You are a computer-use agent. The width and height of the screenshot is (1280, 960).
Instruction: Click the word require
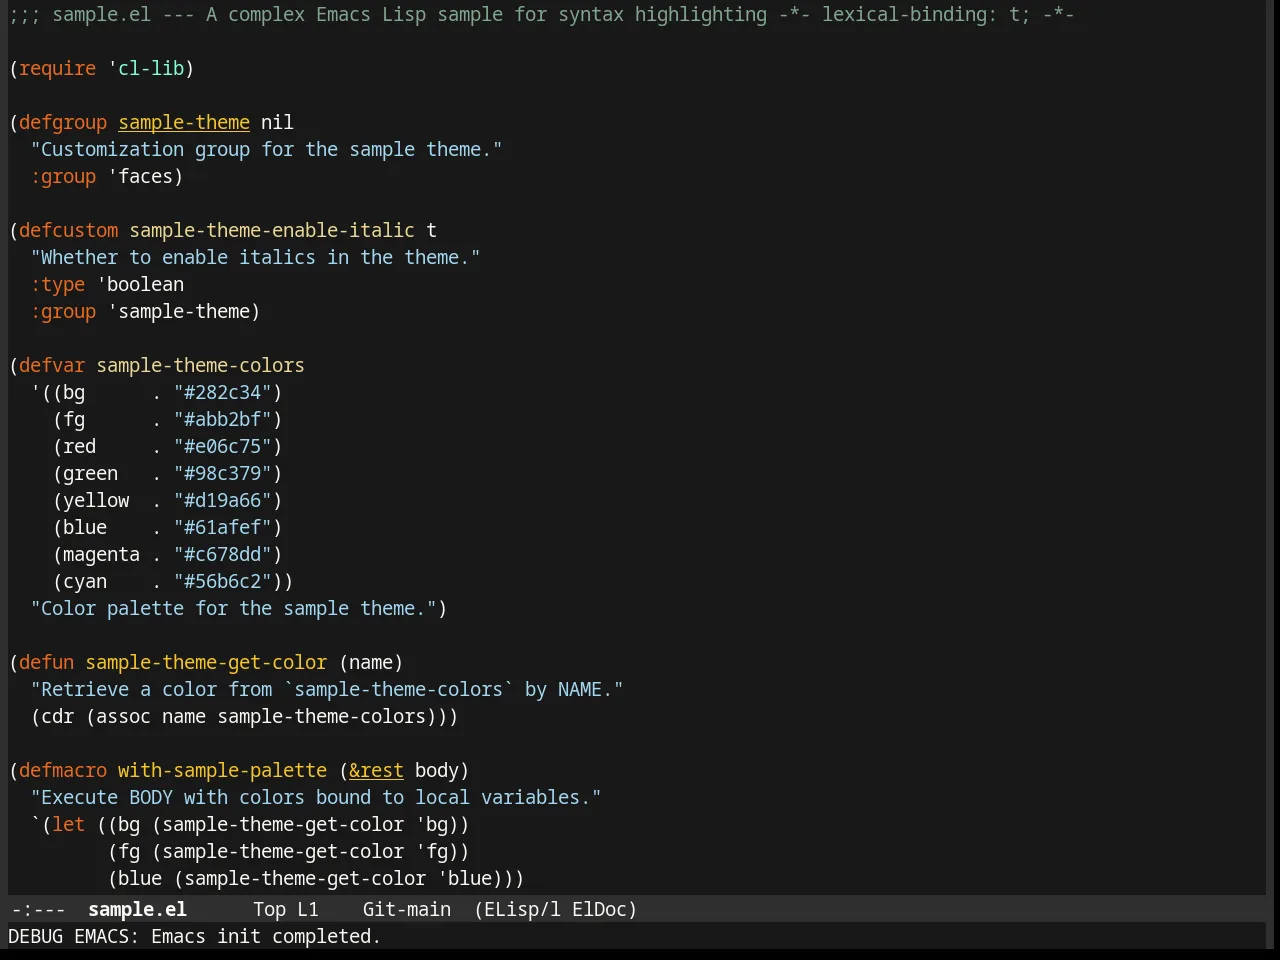57,68
